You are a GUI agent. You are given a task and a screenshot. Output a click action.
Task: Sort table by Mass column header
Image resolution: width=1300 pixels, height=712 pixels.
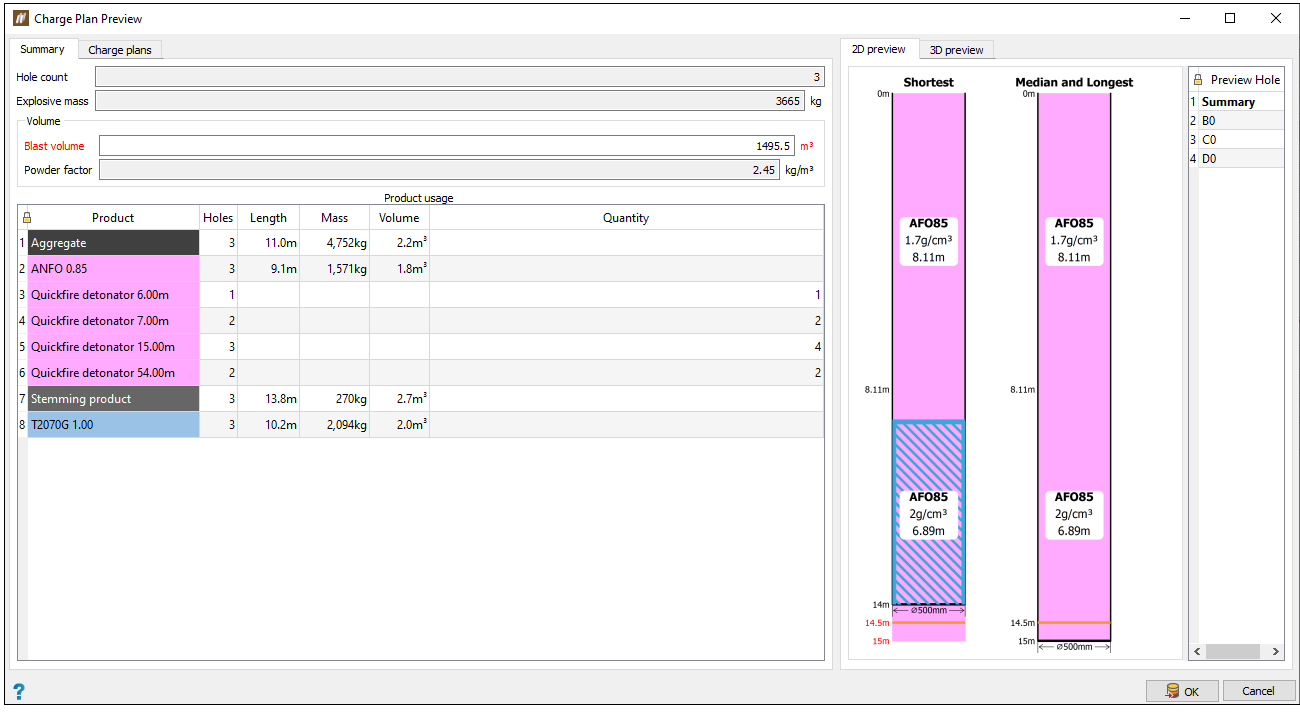(x=334, y=218)
